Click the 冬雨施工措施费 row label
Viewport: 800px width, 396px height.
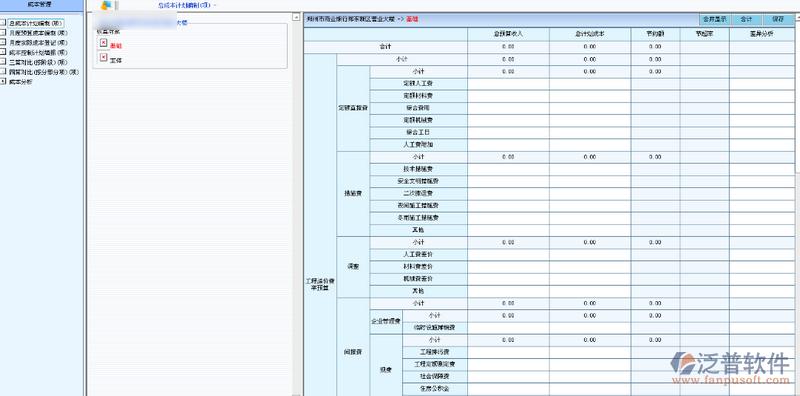pos(418,218)
